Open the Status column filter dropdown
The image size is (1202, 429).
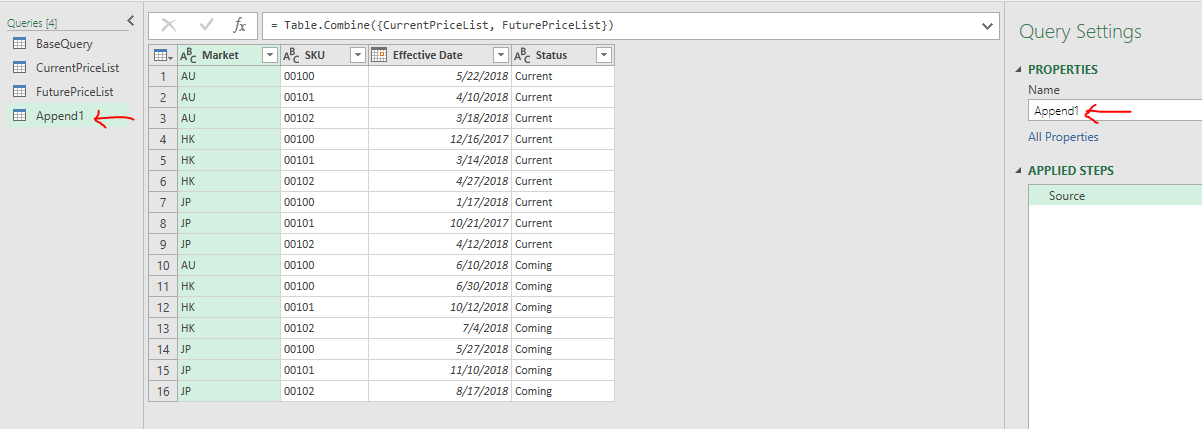tap(603, 55)
